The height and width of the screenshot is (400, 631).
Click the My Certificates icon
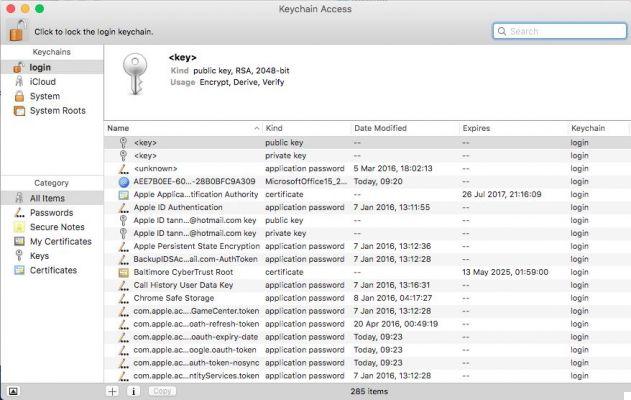click(x=19, y=241)
